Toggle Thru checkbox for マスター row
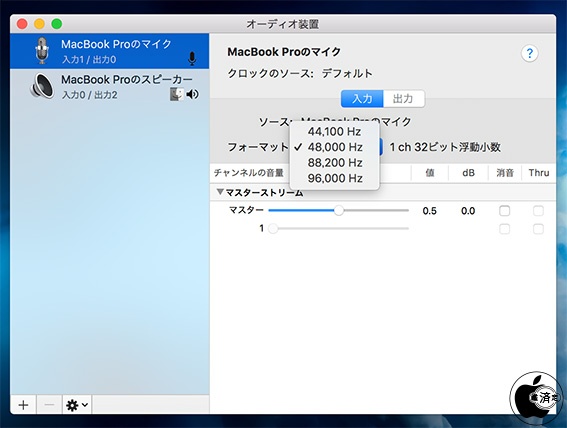567x428 pixels. (x=538, y=210)
